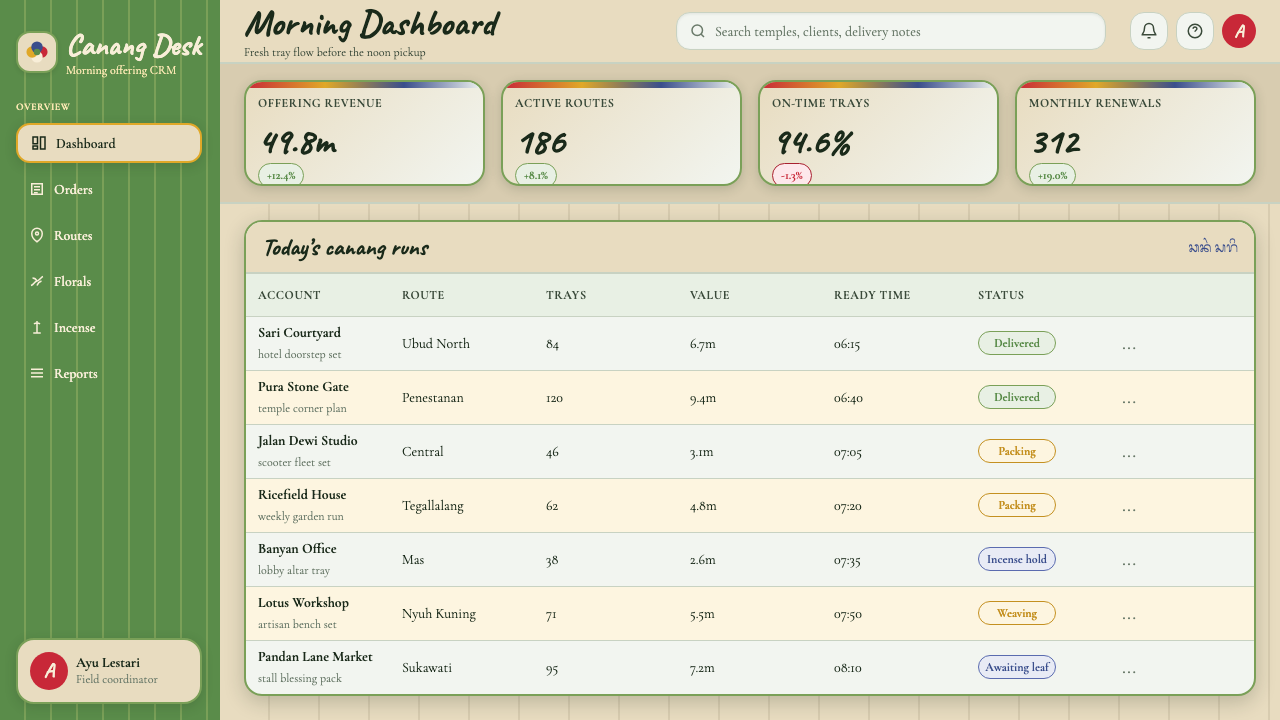Open more options for Lotus Workshop row
The image size is (1280, 720).
click(x=1129, y=614)
